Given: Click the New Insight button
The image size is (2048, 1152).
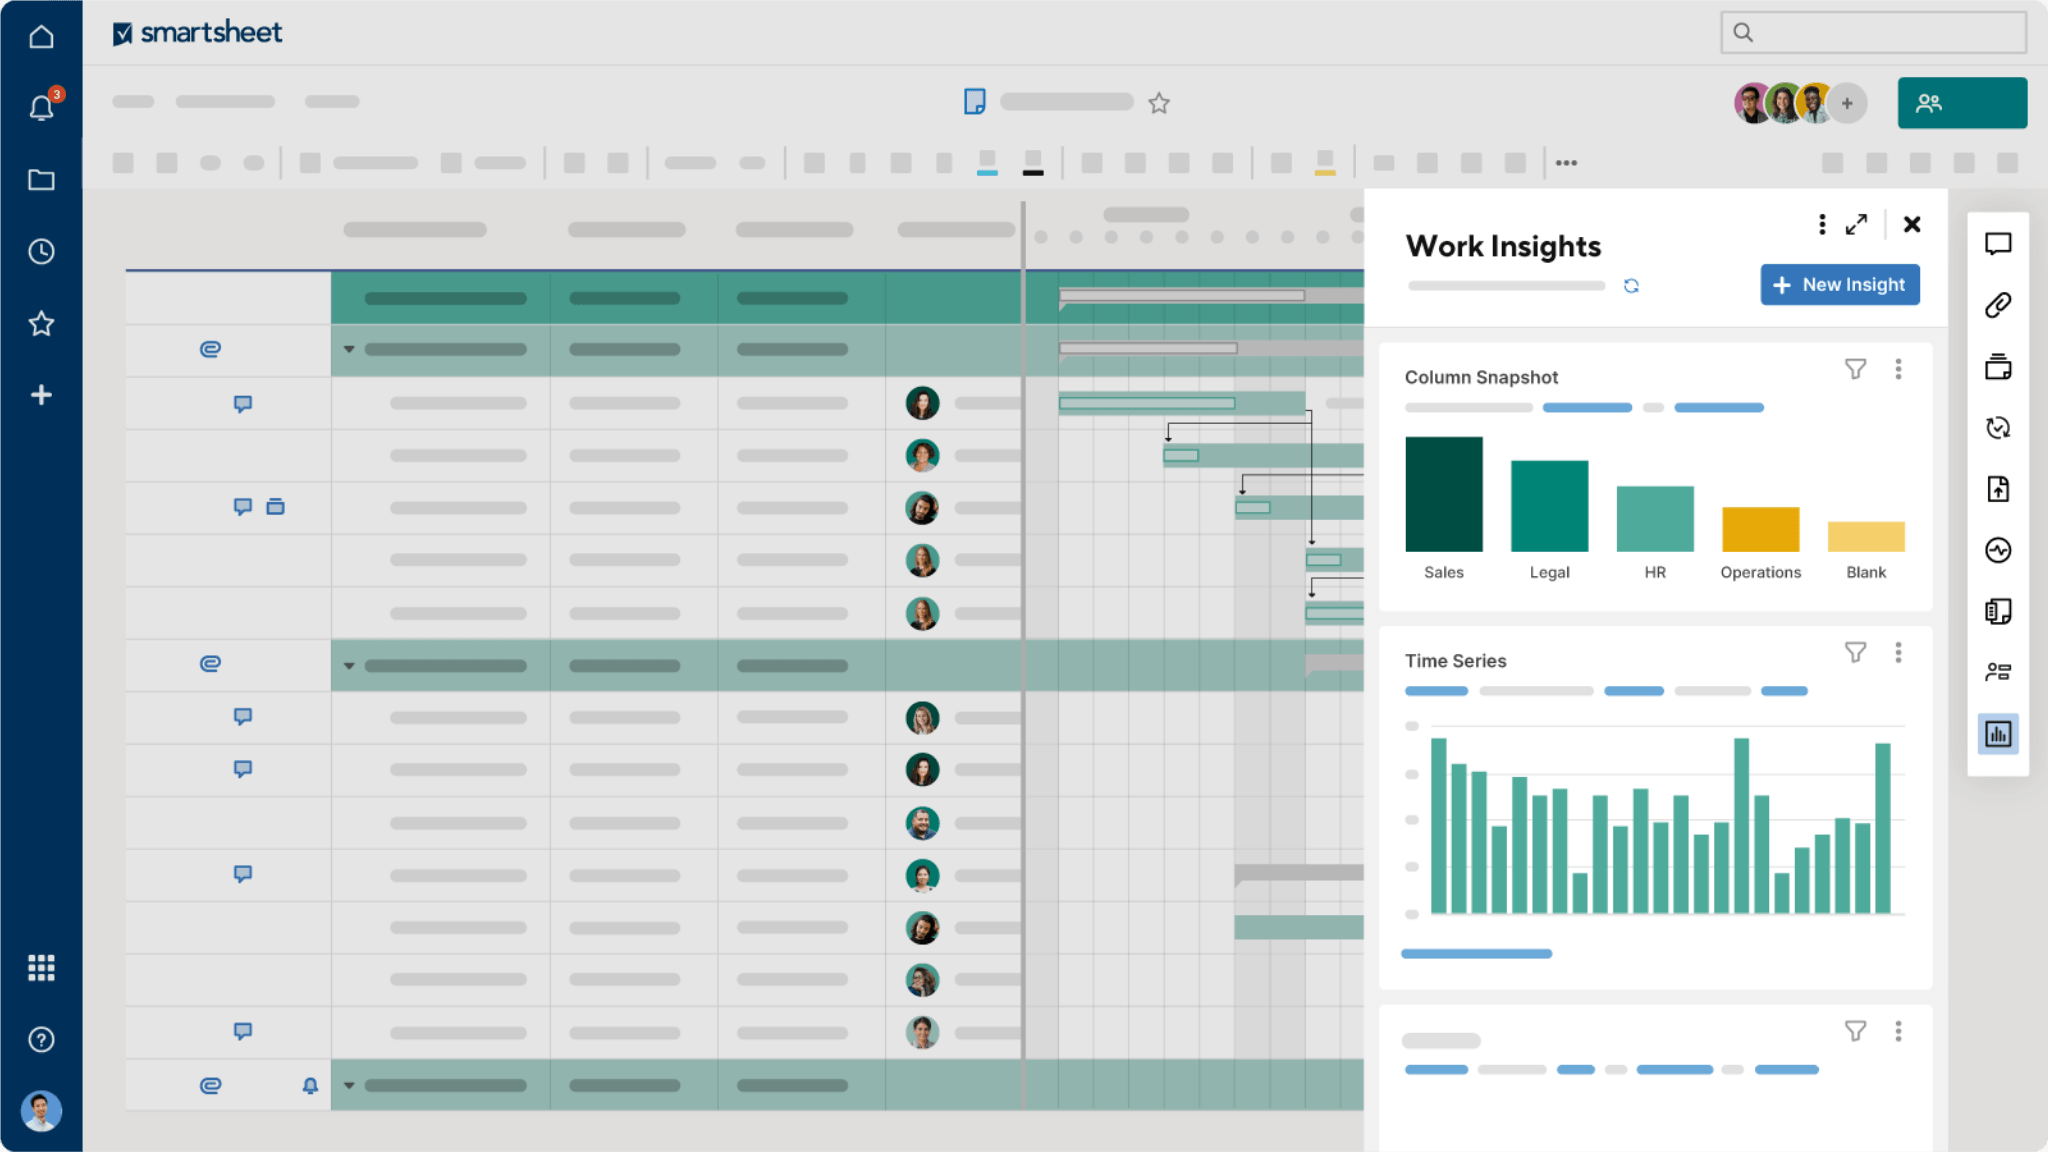Looking at the screenshot, I should [x=1839, y=285].
